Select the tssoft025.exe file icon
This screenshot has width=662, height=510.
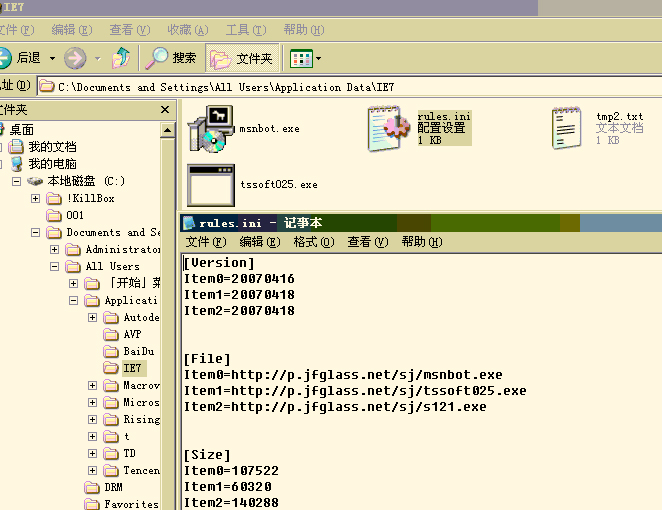pyautogui.click(x=211, y=185)
